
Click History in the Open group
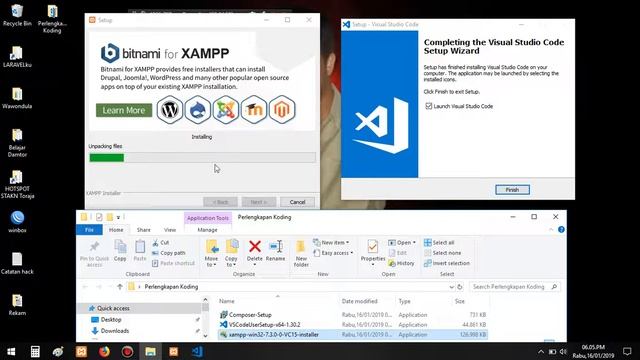pyautogui.click(x=401, y=263)
